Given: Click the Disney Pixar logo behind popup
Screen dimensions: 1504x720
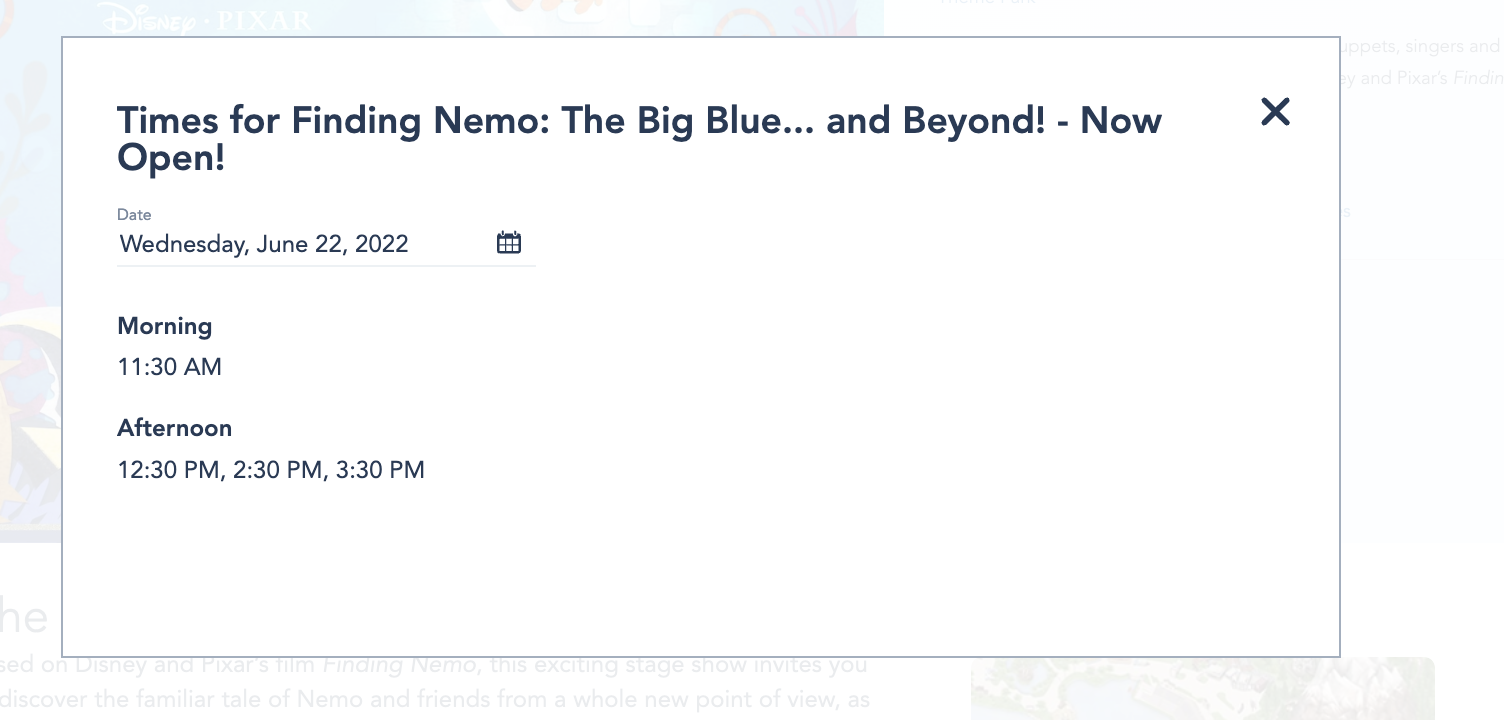Looking at the screenshot, I should [205, 19].
